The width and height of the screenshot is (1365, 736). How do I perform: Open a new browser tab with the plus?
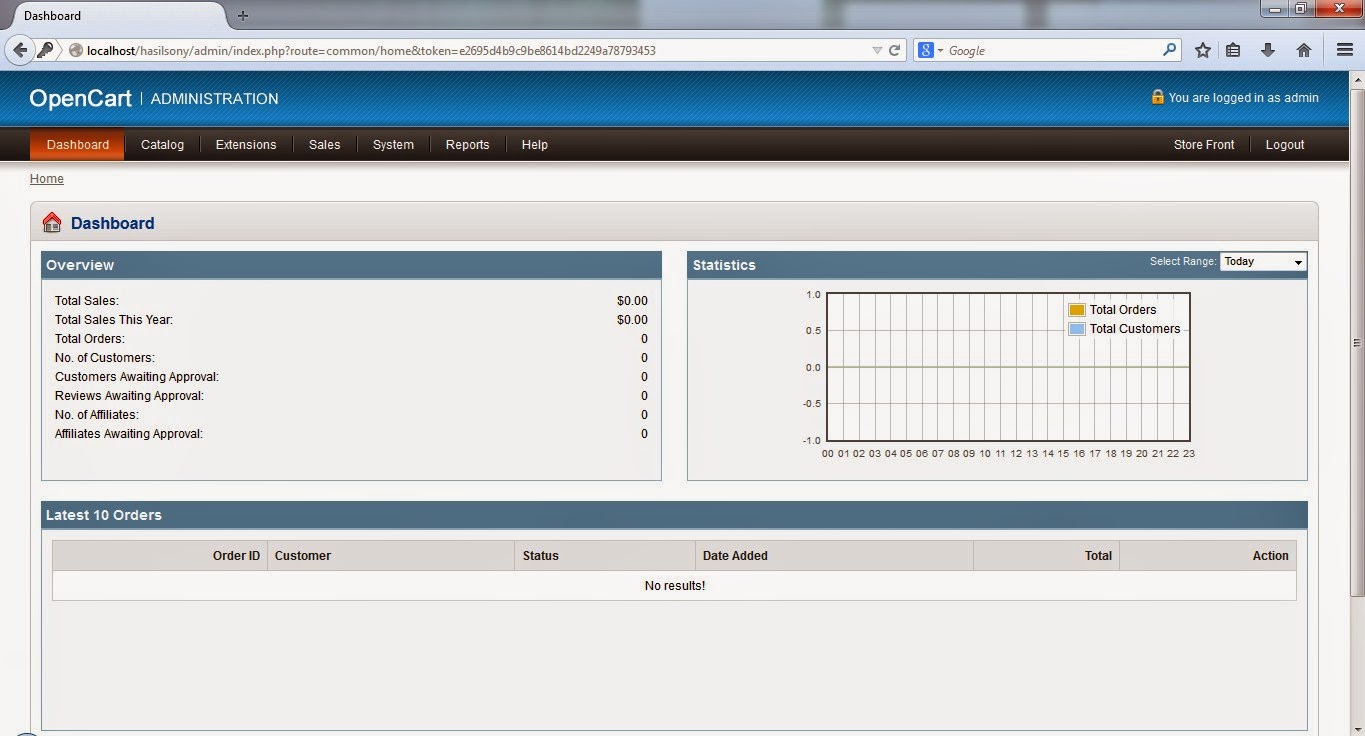click(x=242, y=15)
